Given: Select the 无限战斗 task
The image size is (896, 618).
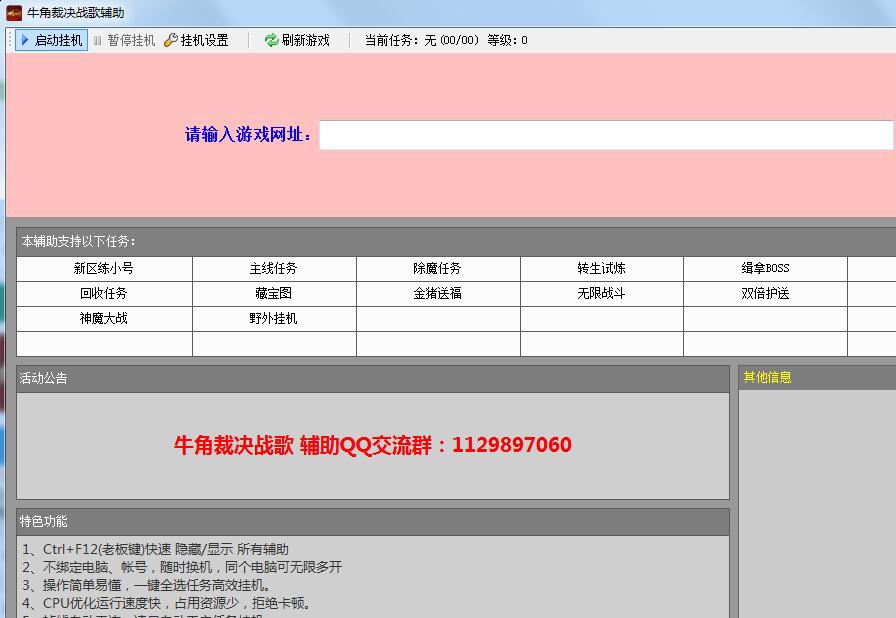Looking at the screenshot, I should [x=601, y=295].
